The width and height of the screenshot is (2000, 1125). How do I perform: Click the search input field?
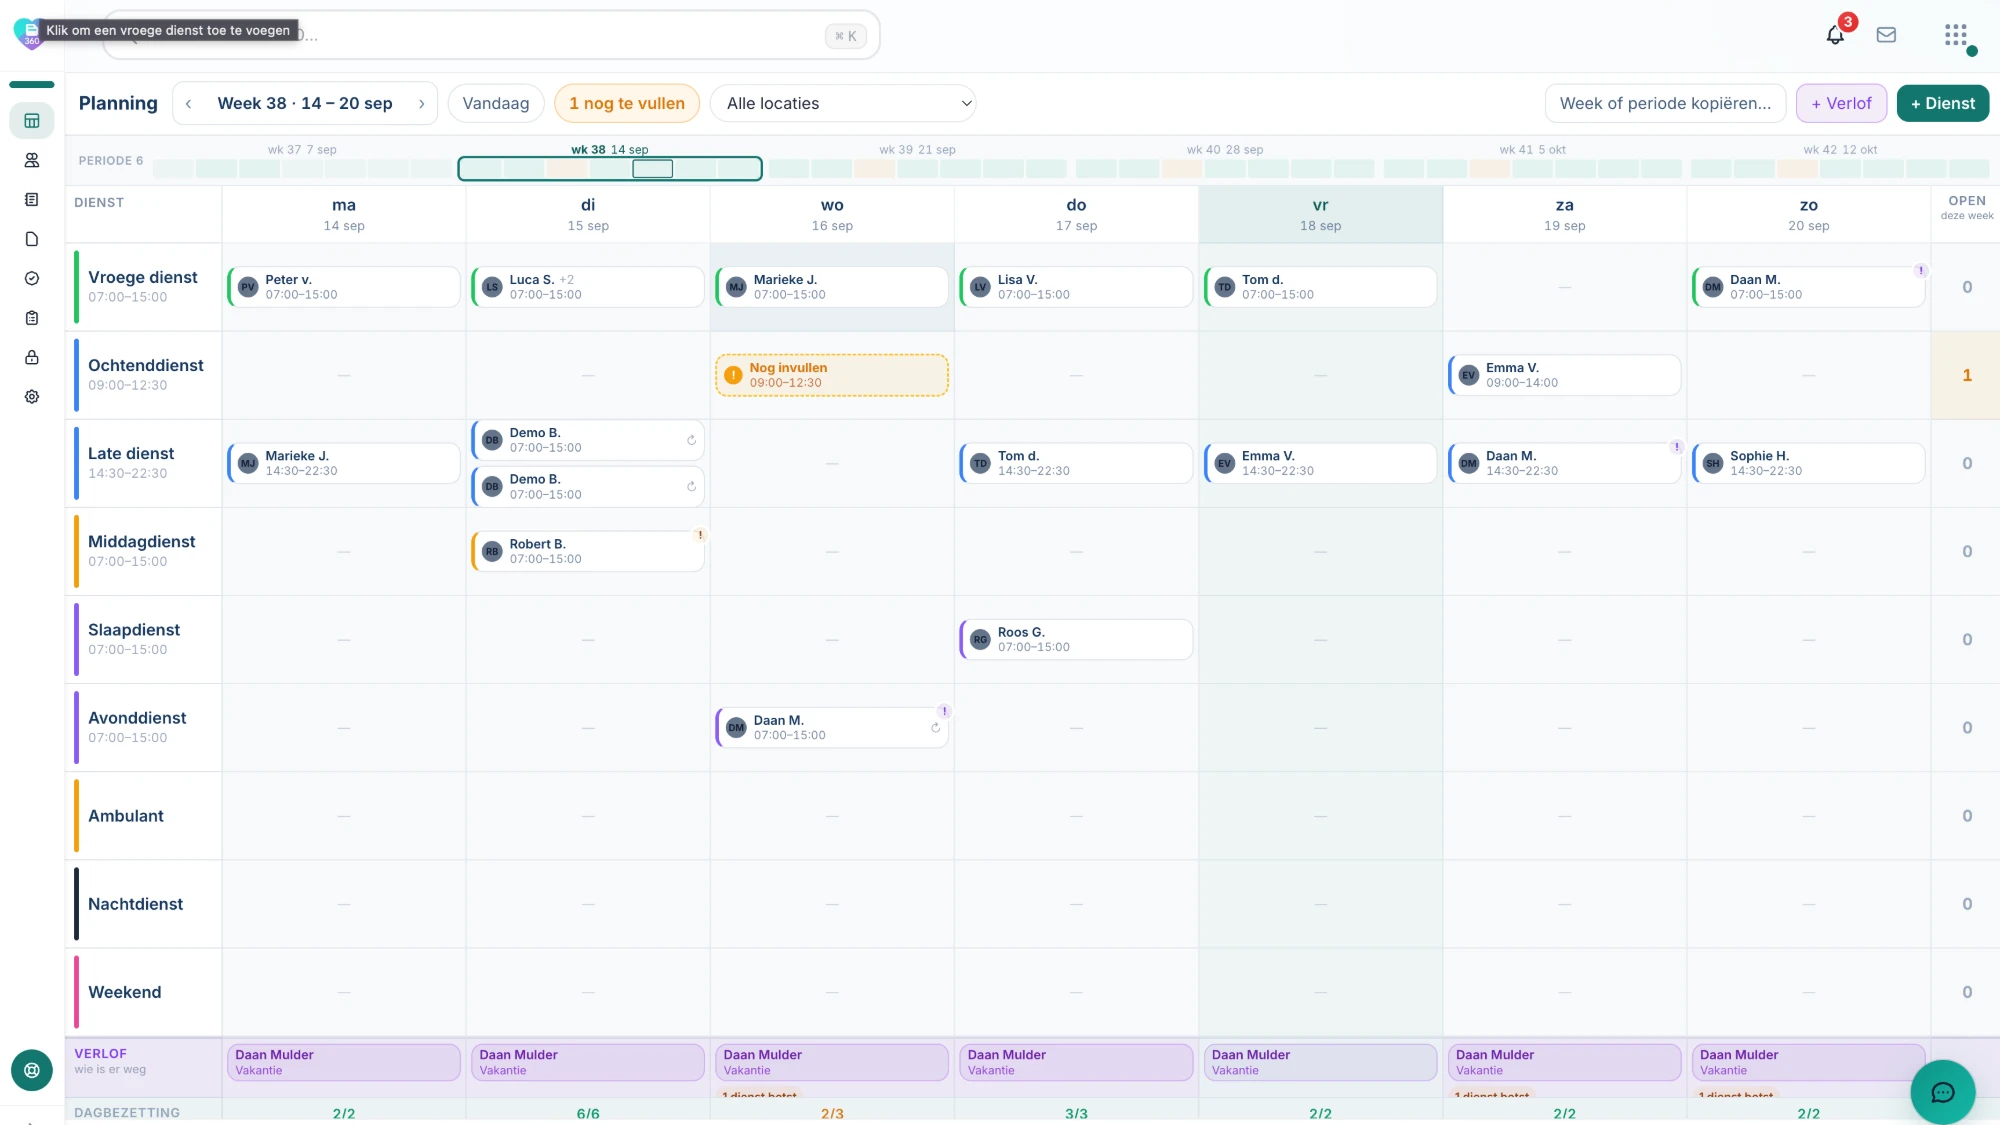[490, 36]
